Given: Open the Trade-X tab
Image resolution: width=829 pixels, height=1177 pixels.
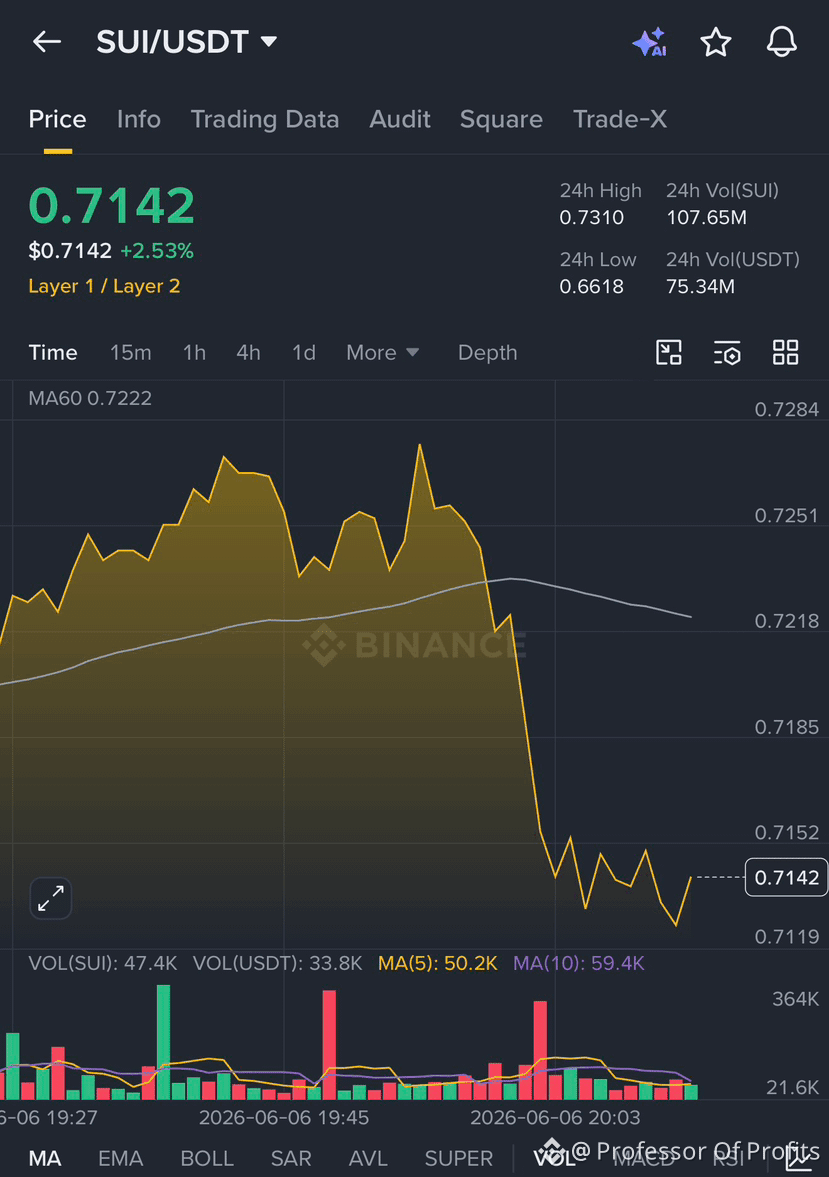Looking at the screenshot, I should tap(619, 119).
